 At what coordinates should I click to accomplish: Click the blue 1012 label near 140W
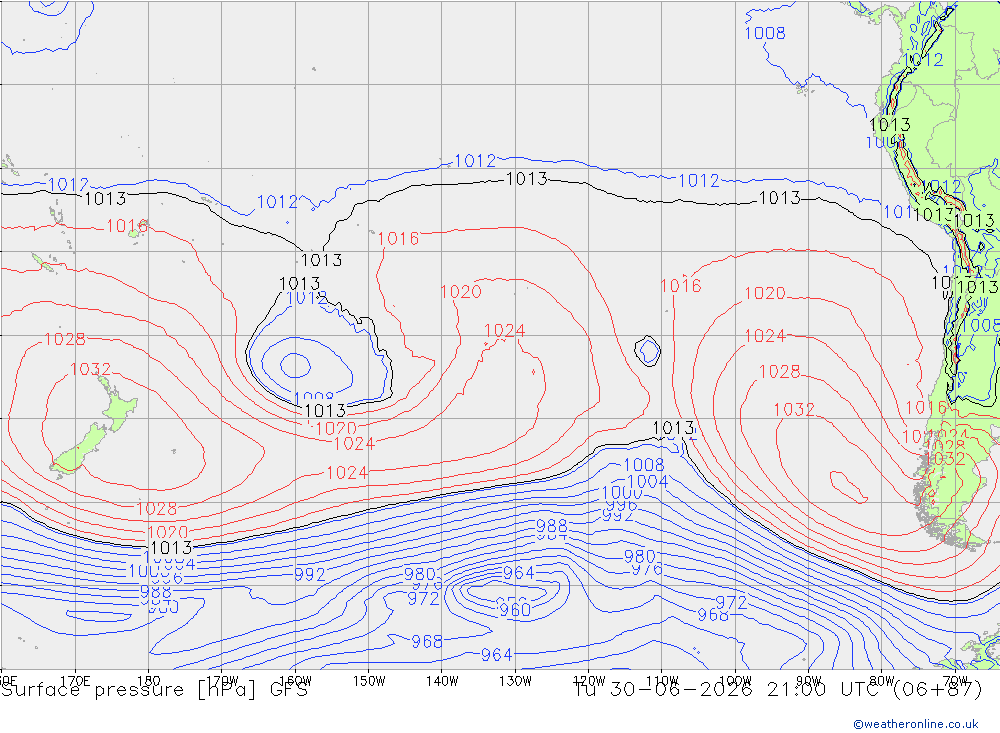click(475, 161)
